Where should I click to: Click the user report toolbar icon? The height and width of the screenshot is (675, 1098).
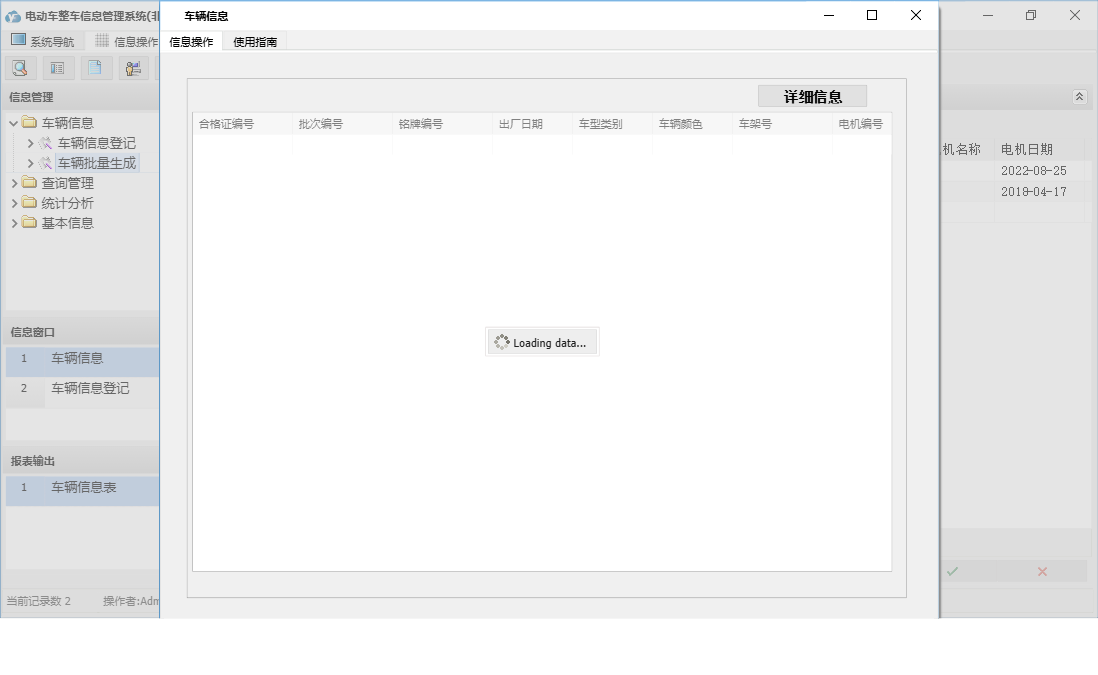[133, 67]
